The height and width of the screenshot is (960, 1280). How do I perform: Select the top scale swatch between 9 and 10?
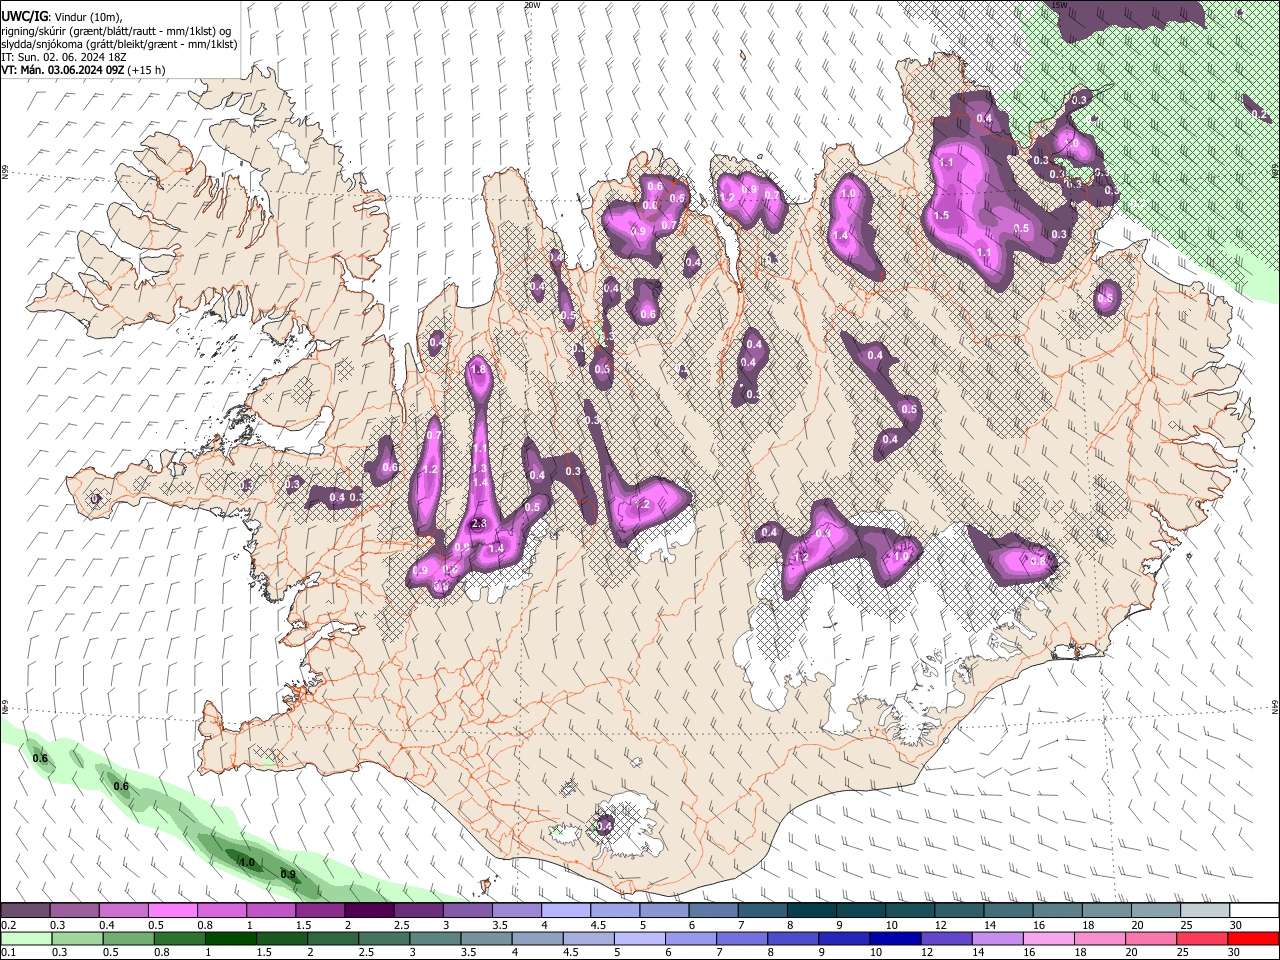pyautogui.click(x=861, y=911)
